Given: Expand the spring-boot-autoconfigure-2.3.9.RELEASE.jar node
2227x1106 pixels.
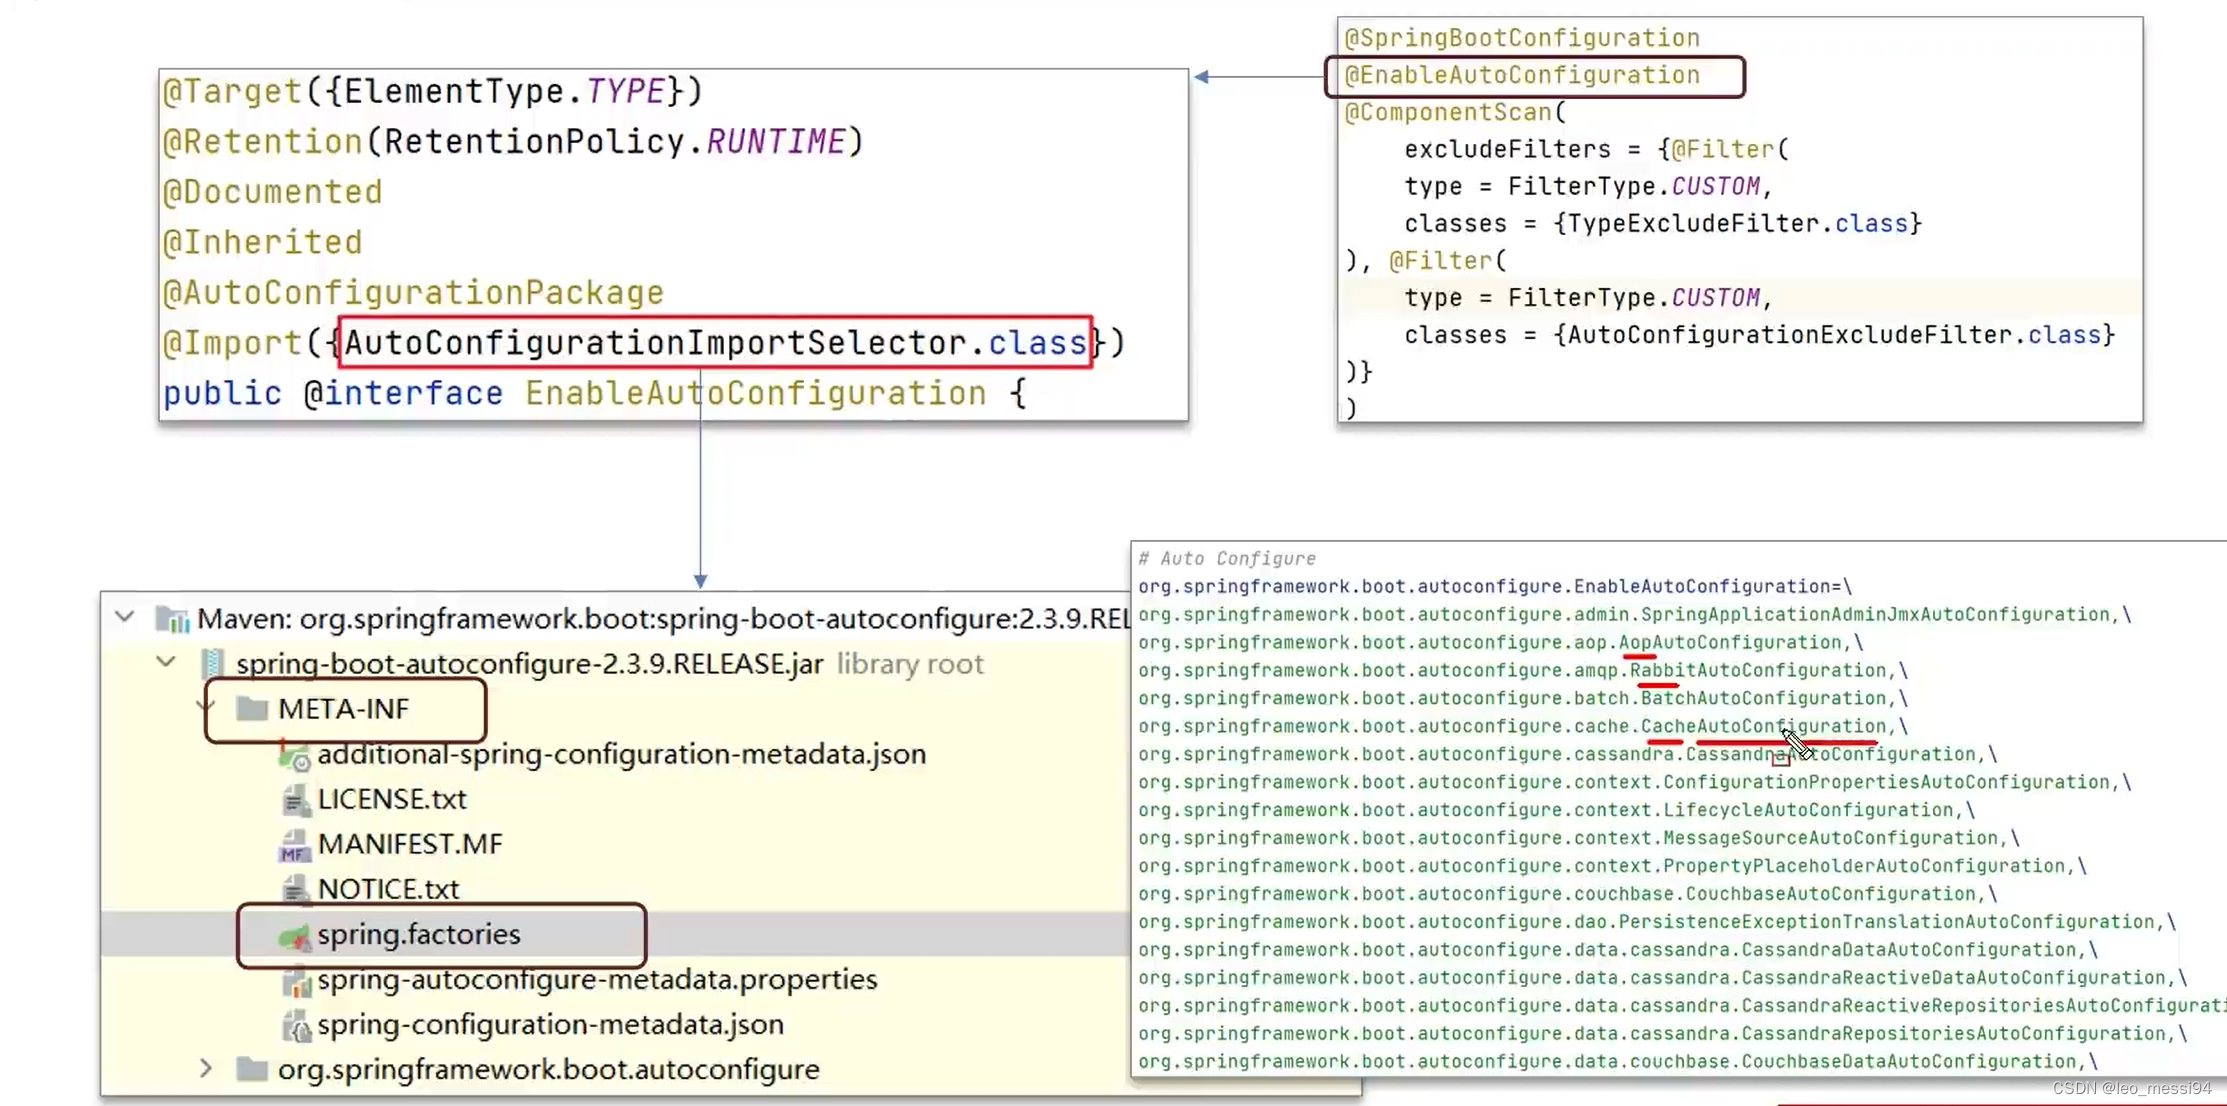Looking at the screenshot, I should (165, 663).
